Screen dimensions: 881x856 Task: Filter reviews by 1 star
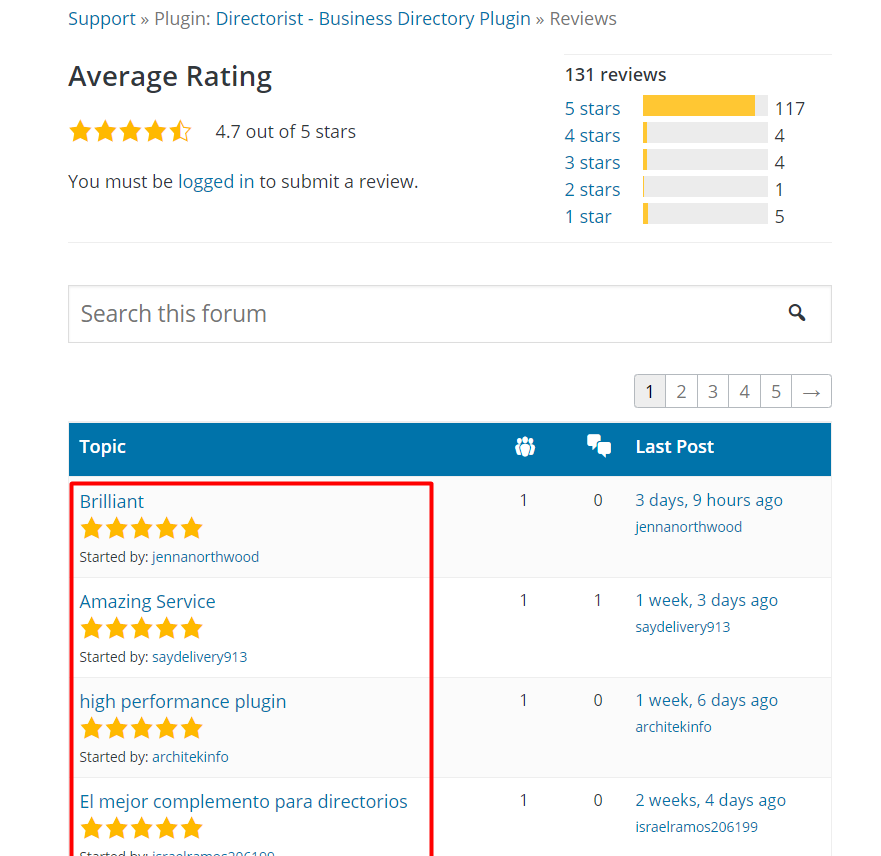(x=588, y=216)
